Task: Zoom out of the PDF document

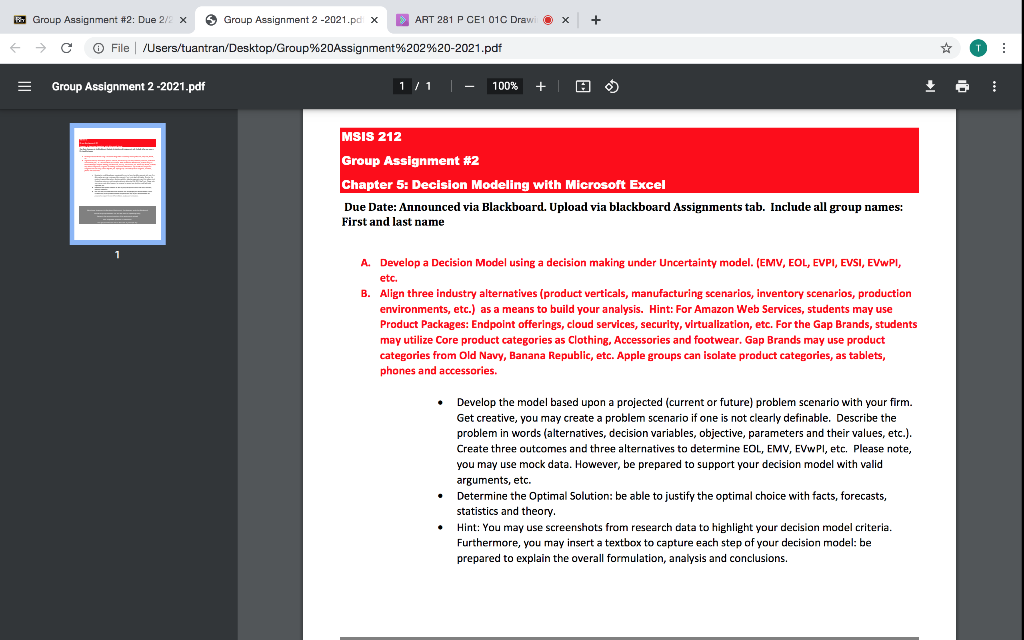Action: point(468,86)
